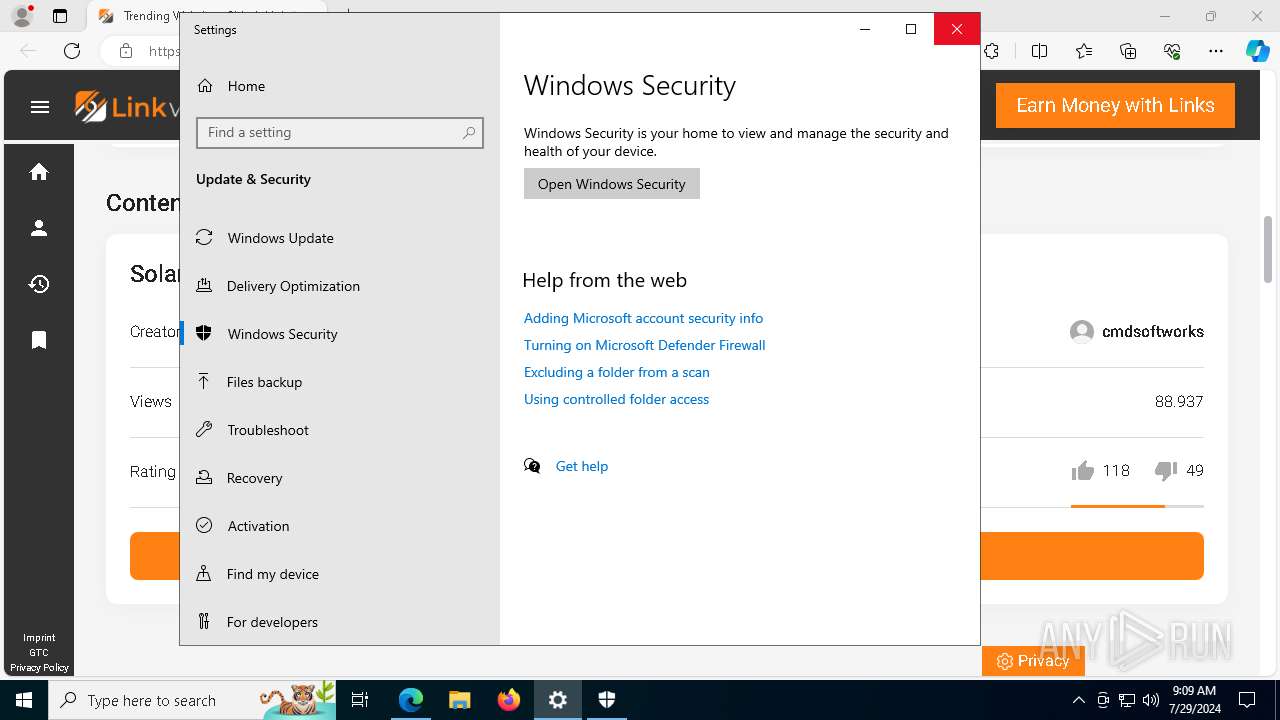Open Adding Microsoft account security info link
Viewport: 1280px width, 720px height.
[643, 318]
